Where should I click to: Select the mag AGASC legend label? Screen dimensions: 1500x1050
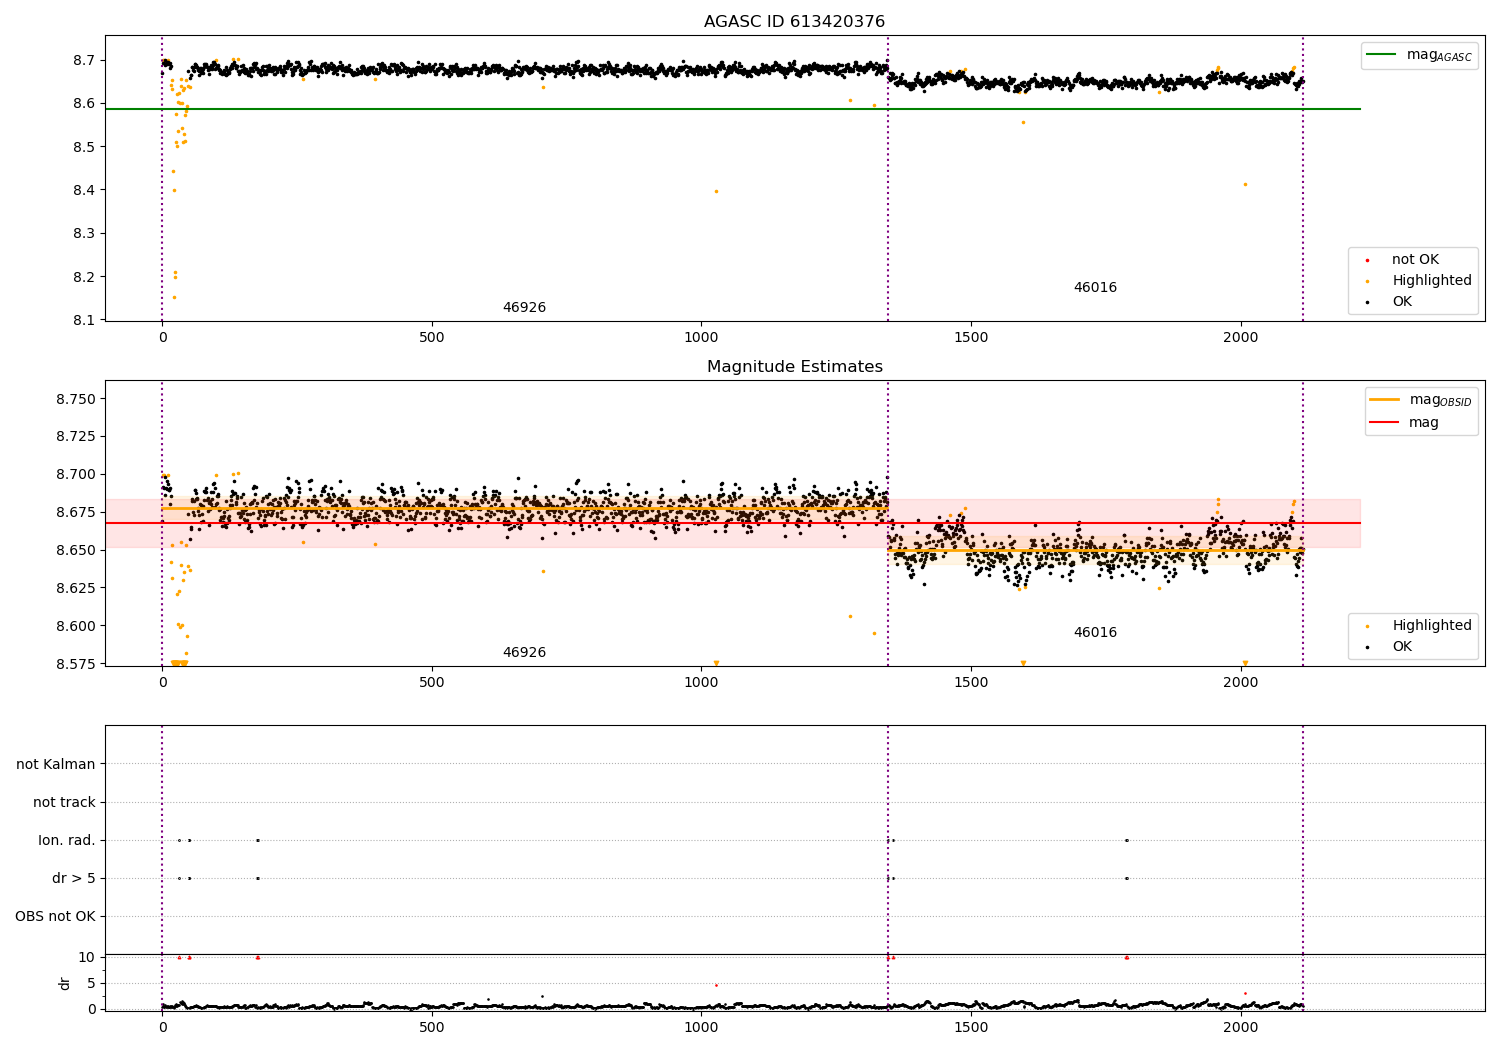coord(1439,55)
